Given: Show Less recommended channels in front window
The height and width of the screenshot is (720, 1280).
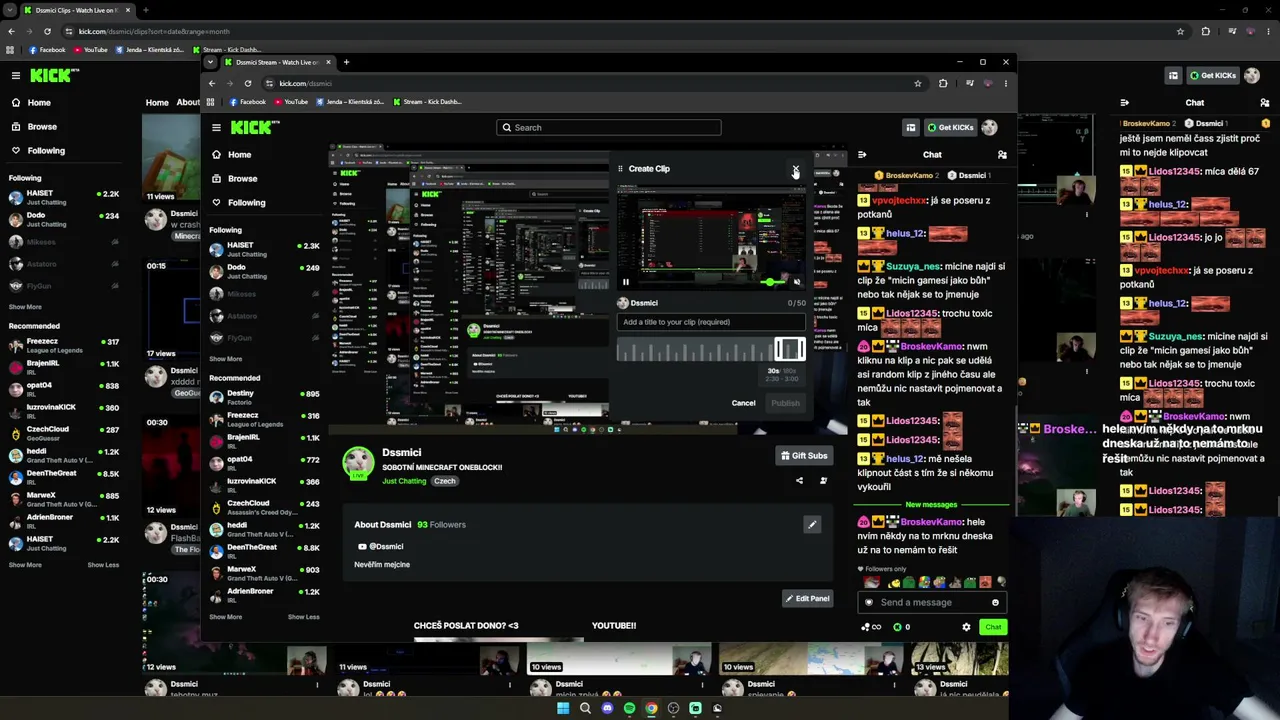Looking at the screenshot, I should 304,617.
